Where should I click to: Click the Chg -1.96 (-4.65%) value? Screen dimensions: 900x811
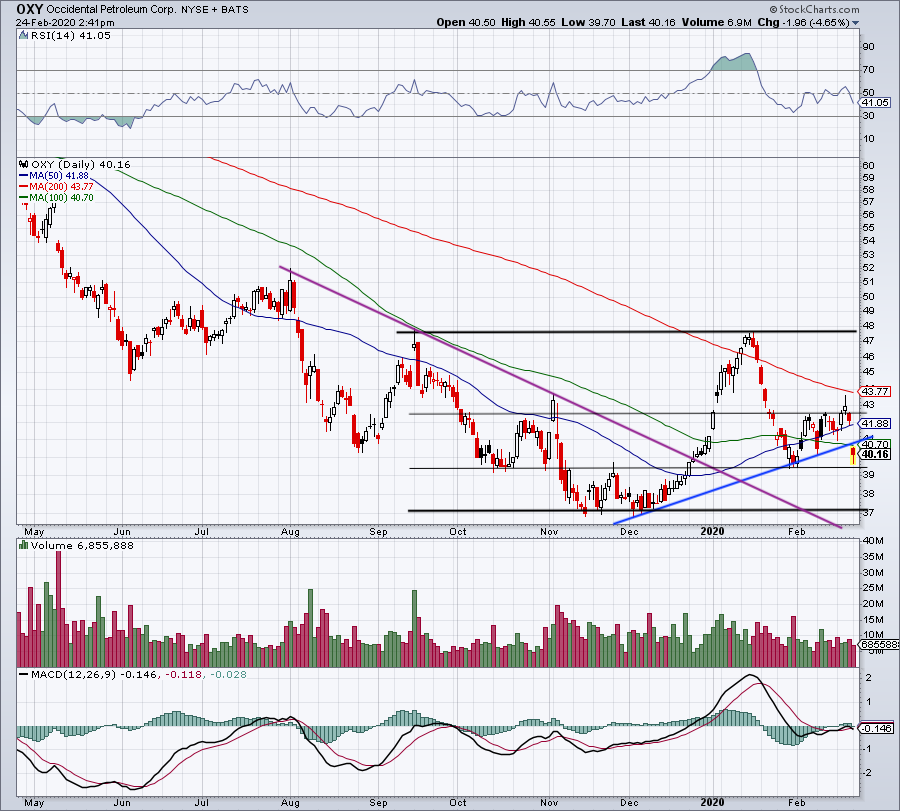[x=804, y=22]
